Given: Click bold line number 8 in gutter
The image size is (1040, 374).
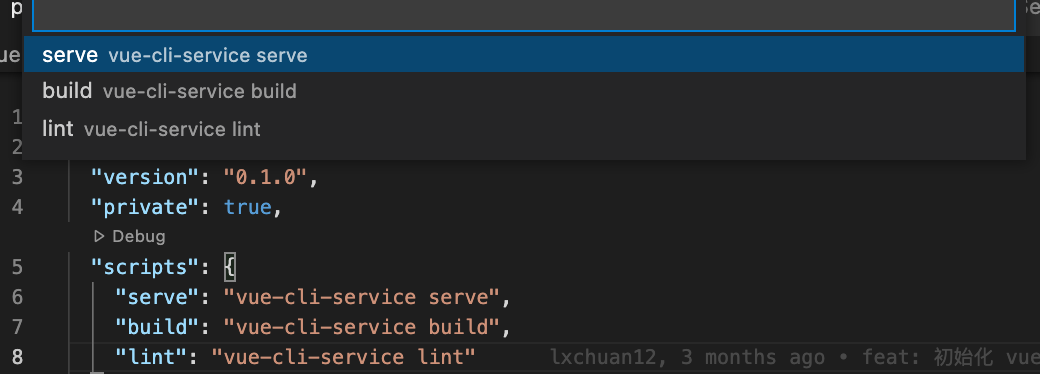Looking at the screenshot, I should coord(17,357).
